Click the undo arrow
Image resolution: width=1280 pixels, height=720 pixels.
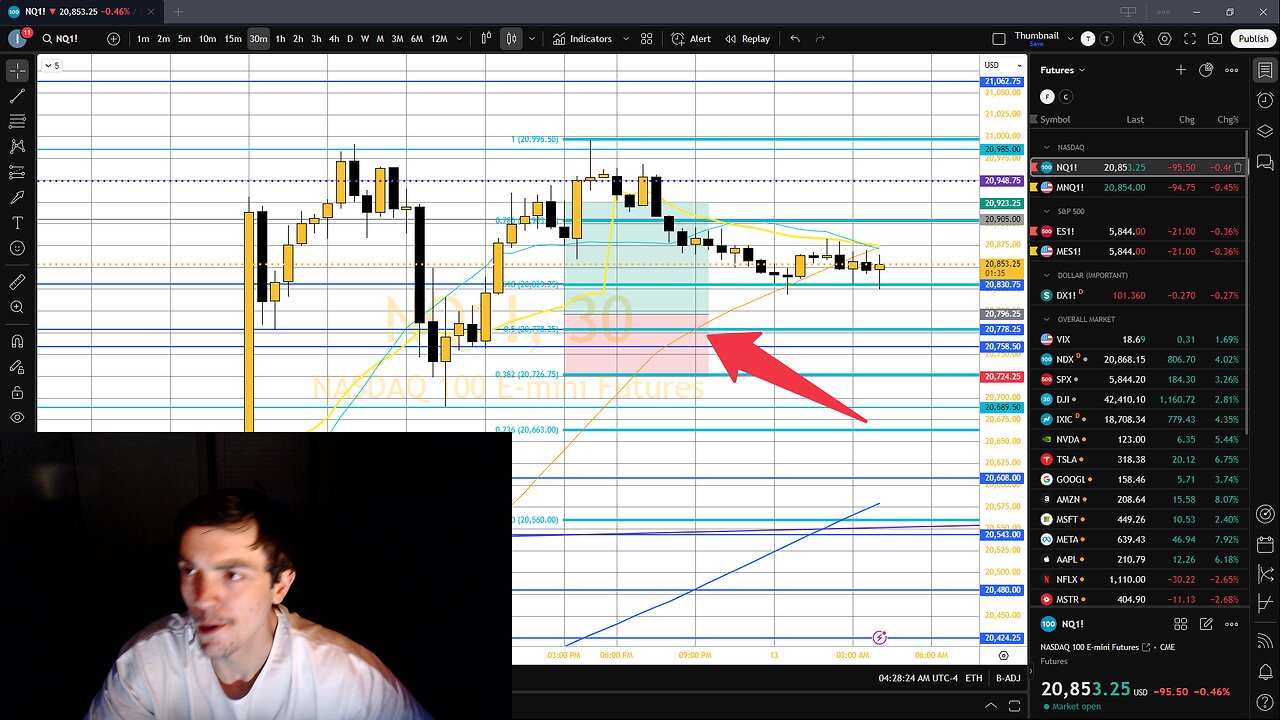[x=795, y=39]
